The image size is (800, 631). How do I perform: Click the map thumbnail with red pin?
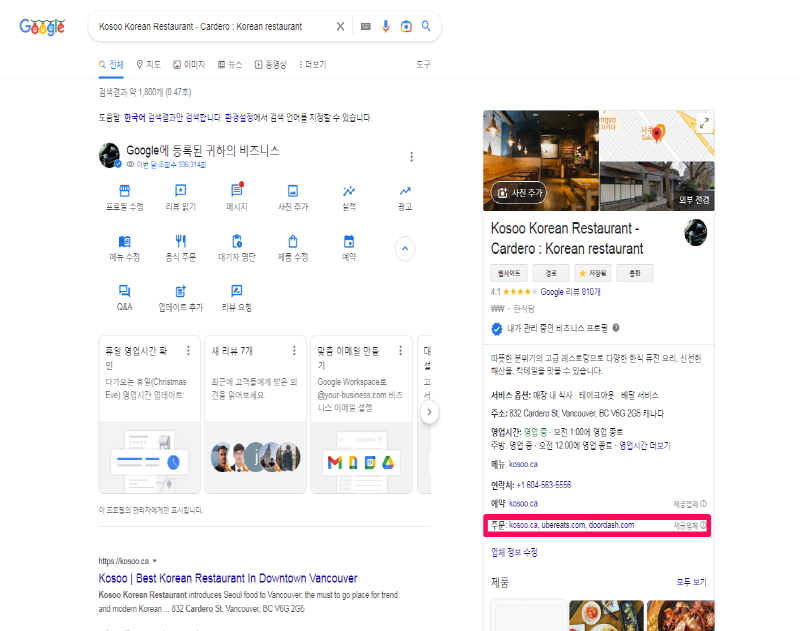pos(657,135)
